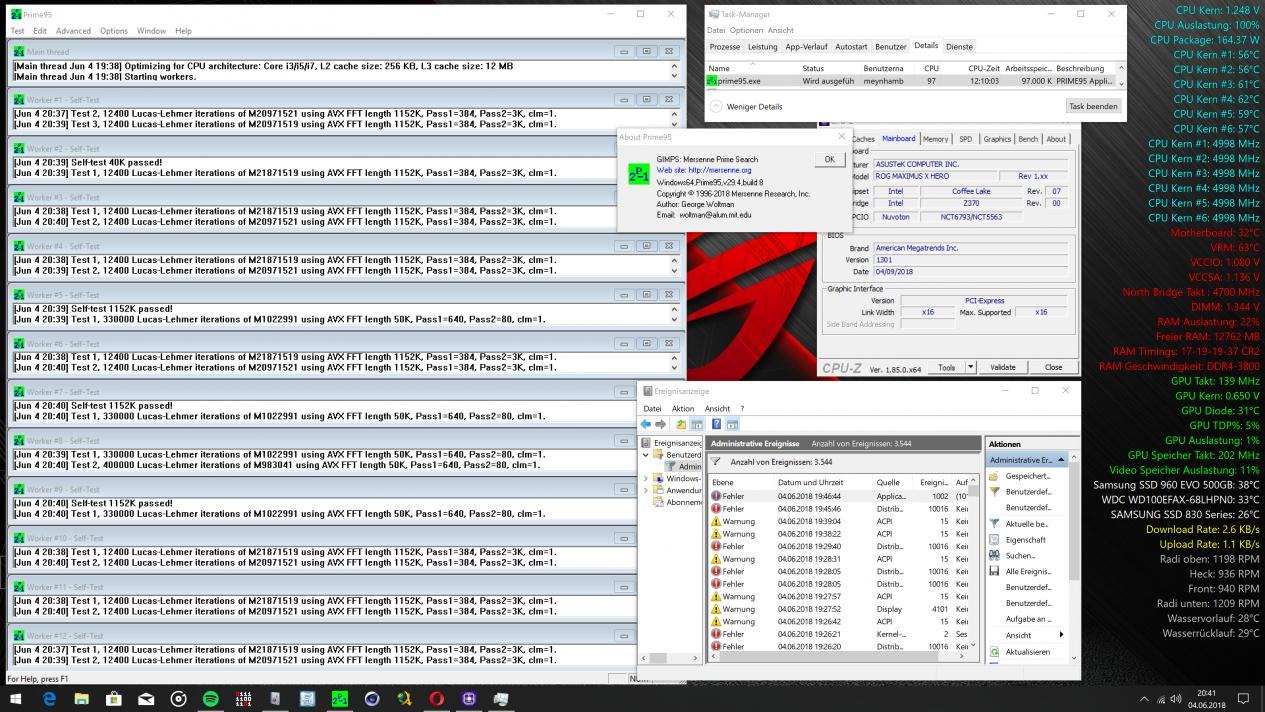Image resolution: width=1265 pixels, height=712 pixels.
Task: Select the Warnung event from 19:27:52 Display
Action: 838,609
